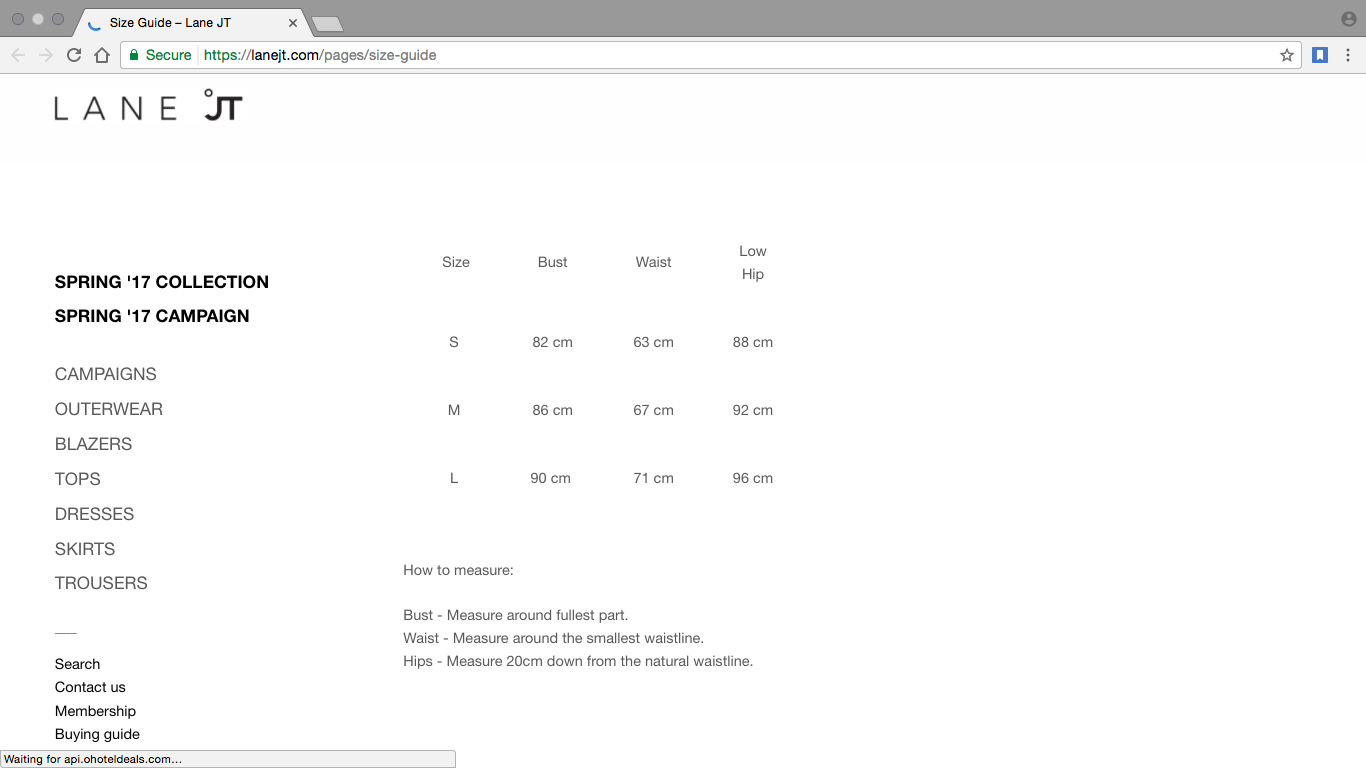Screen dimensions: 1366x768
Task: Click the green Secure padlock icon
Action: pyautogui.click(x=134, y=55)
